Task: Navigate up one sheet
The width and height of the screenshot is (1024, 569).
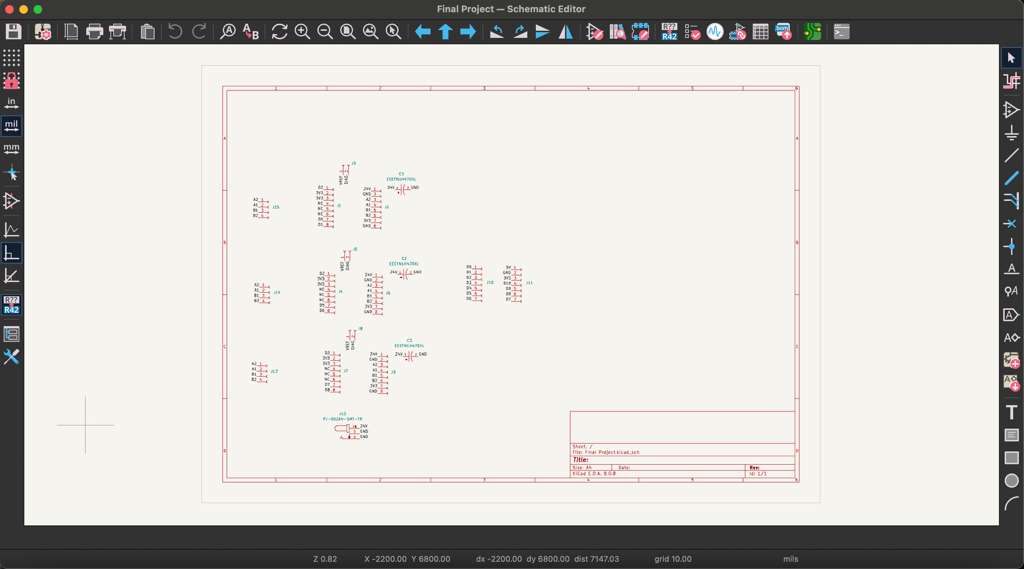Action: 445,31
